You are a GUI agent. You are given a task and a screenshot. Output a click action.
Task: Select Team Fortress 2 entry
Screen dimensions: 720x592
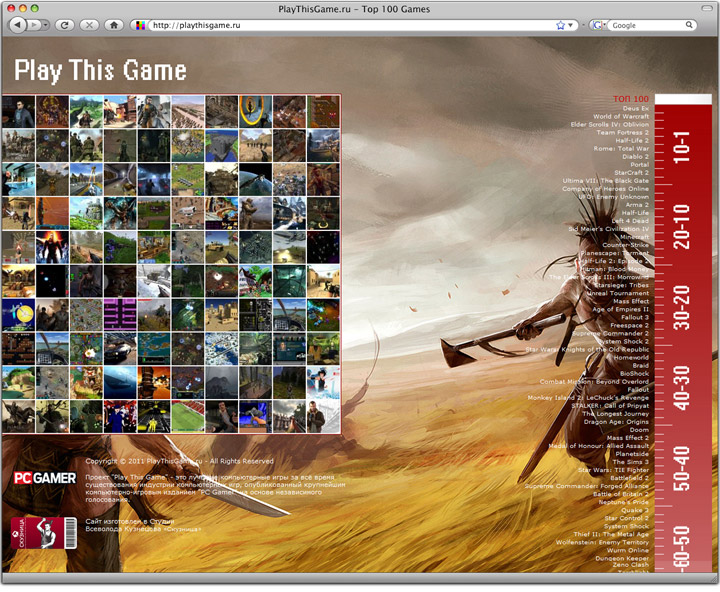pyautogui.click(x=623, y=133)
